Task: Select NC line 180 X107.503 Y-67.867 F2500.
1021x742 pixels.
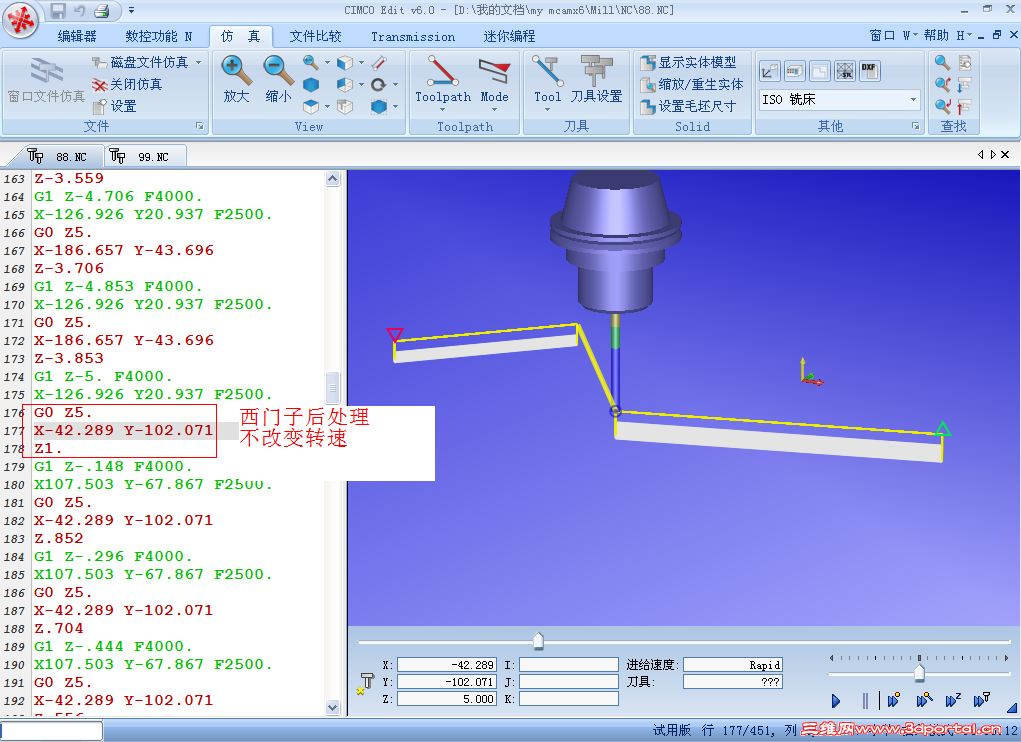Action: pyautogui.click(x=153, y=485)
